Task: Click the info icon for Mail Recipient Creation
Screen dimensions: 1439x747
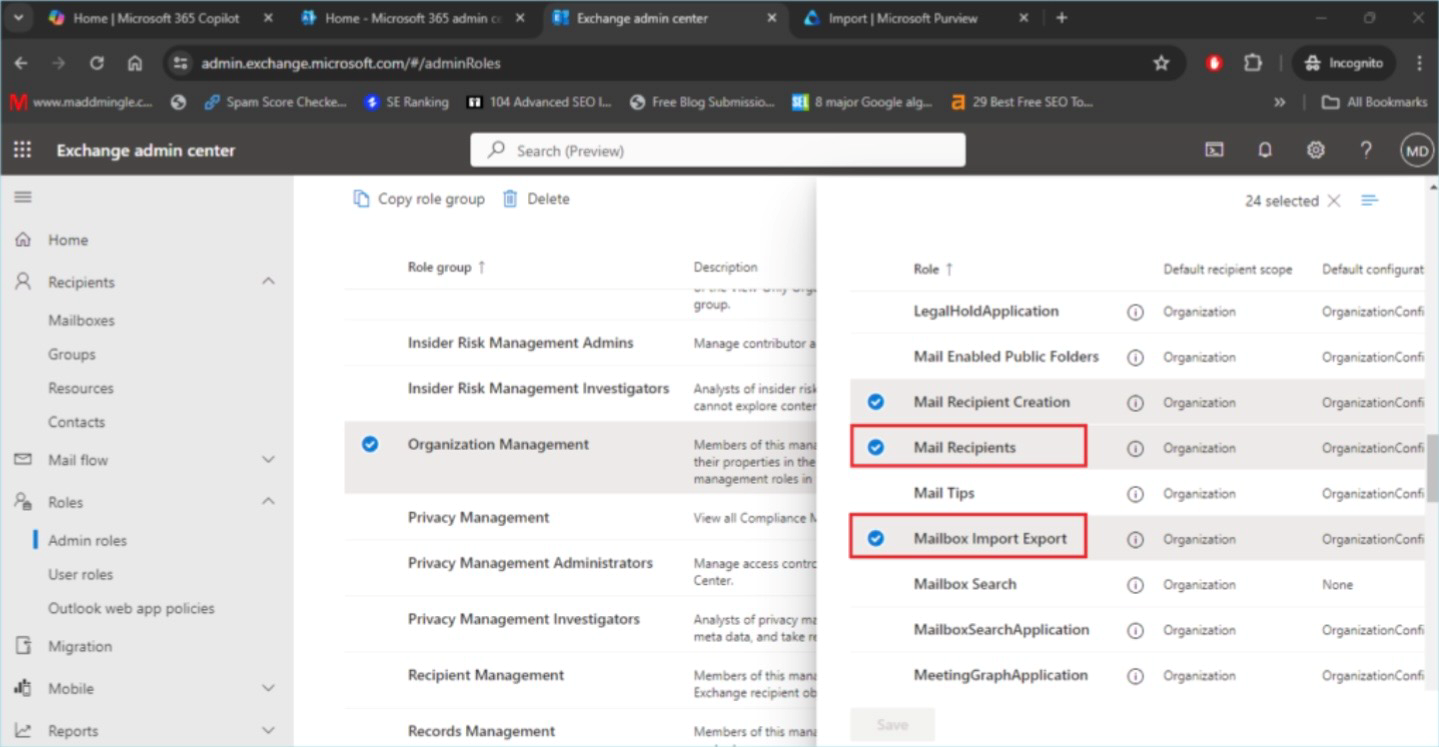Action: (x=1135, y=403)
